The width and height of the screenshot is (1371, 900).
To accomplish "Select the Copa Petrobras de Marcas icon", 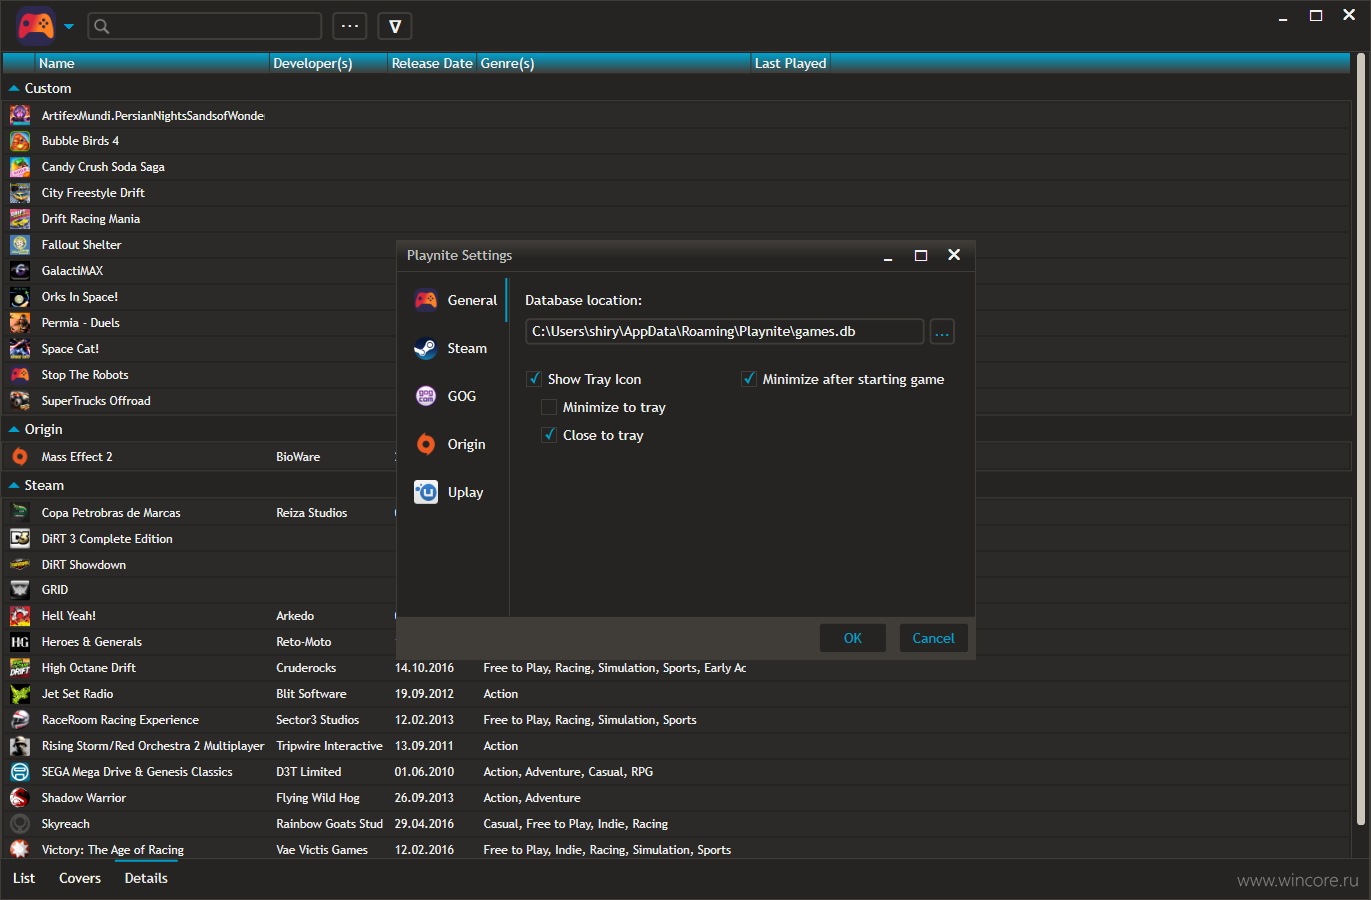I will 20,513.
